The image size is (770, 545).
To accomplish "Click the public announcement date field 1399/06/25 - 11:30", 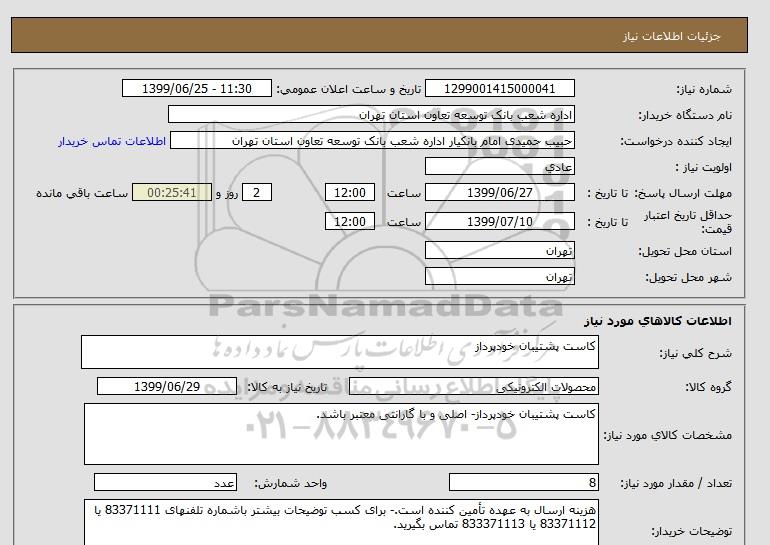I will coord(196,88).
